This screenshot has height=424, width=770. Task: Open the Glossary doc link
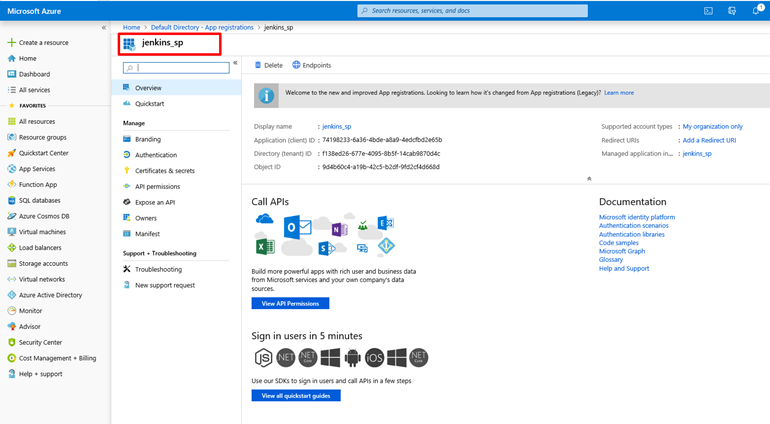(610, 259)
